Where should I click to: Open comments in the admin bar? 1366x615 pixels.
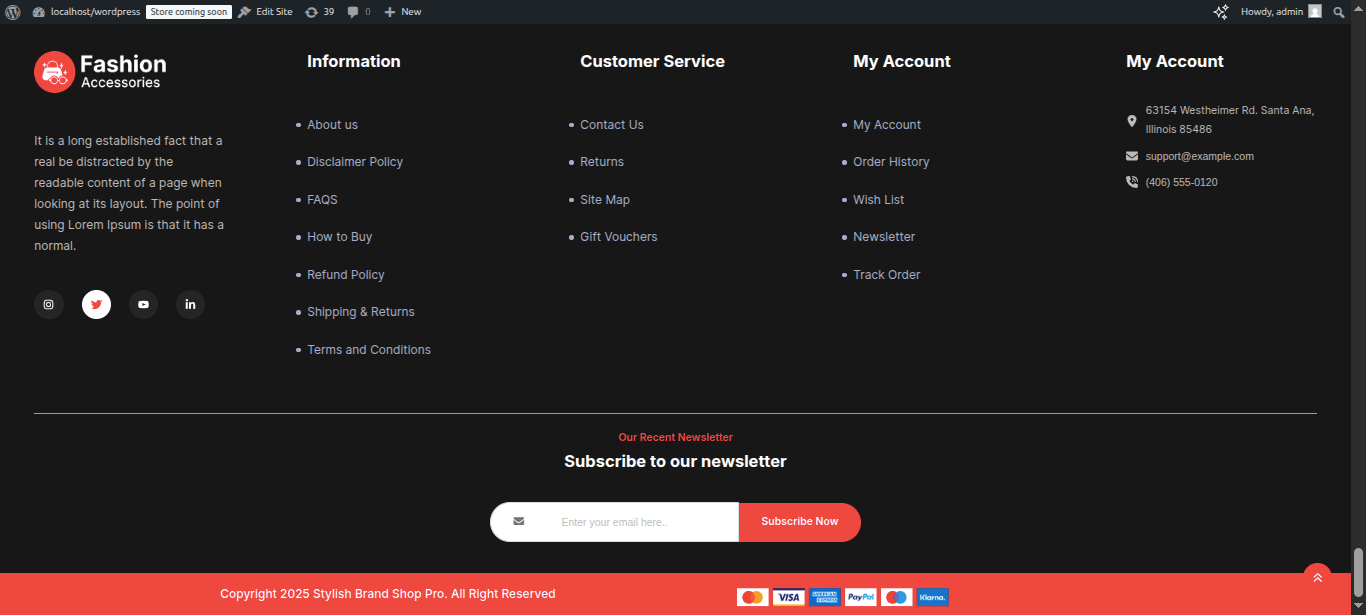tap(359, 12)
